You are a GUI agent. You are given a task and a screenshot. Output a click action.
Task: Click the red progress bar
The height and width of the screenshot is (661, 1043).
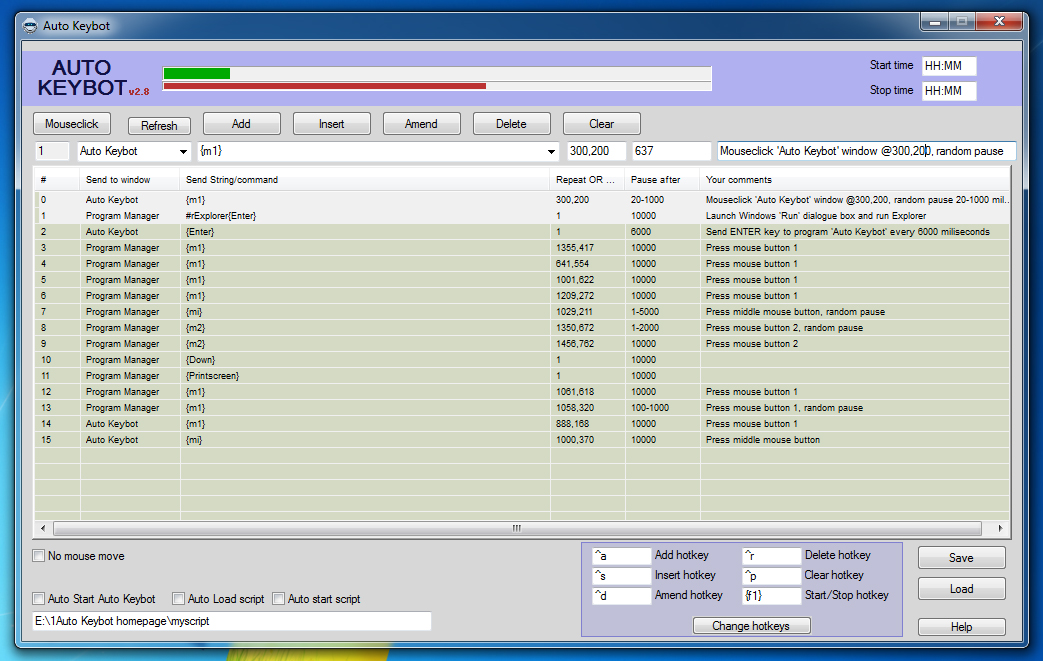(325, 86)
